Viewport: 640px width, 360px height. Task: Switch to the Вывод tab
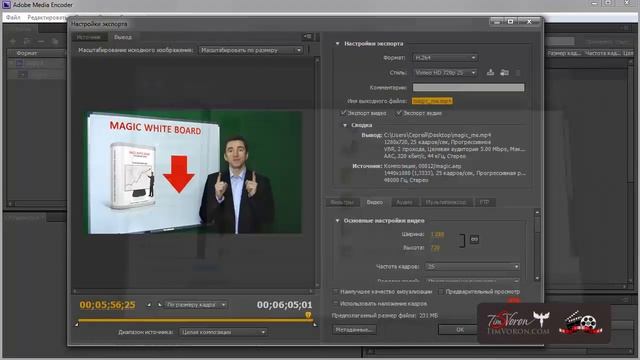(x=123, y=37)
